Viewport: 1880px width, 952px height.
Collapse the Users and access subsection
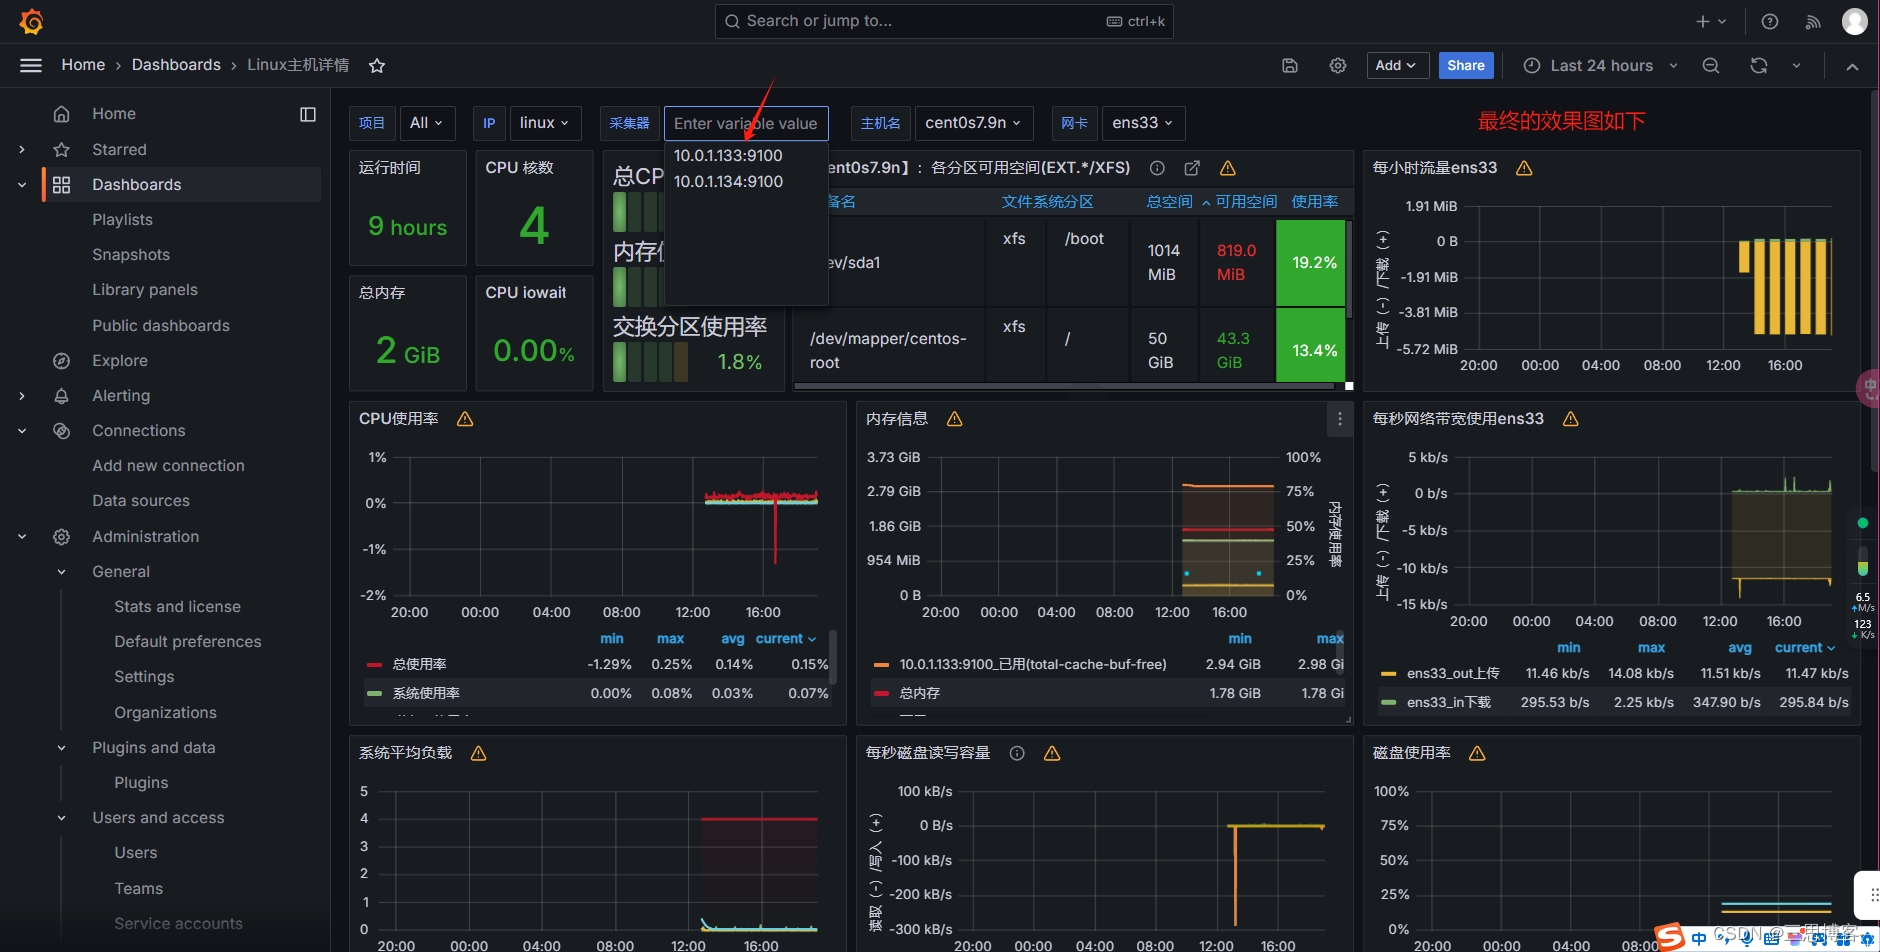(61, 818)
